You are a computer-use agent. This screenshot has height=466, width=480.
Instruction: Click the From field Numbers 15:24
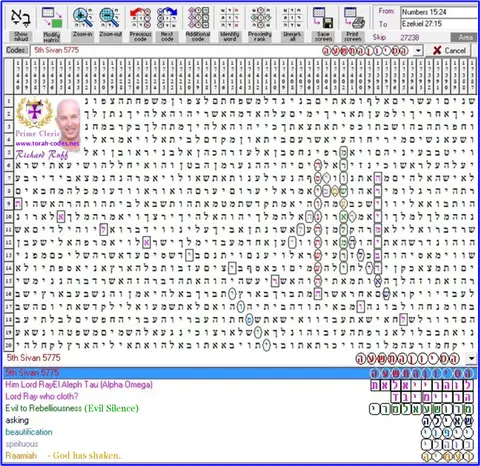pyautogui.click(x=439, y=12)
